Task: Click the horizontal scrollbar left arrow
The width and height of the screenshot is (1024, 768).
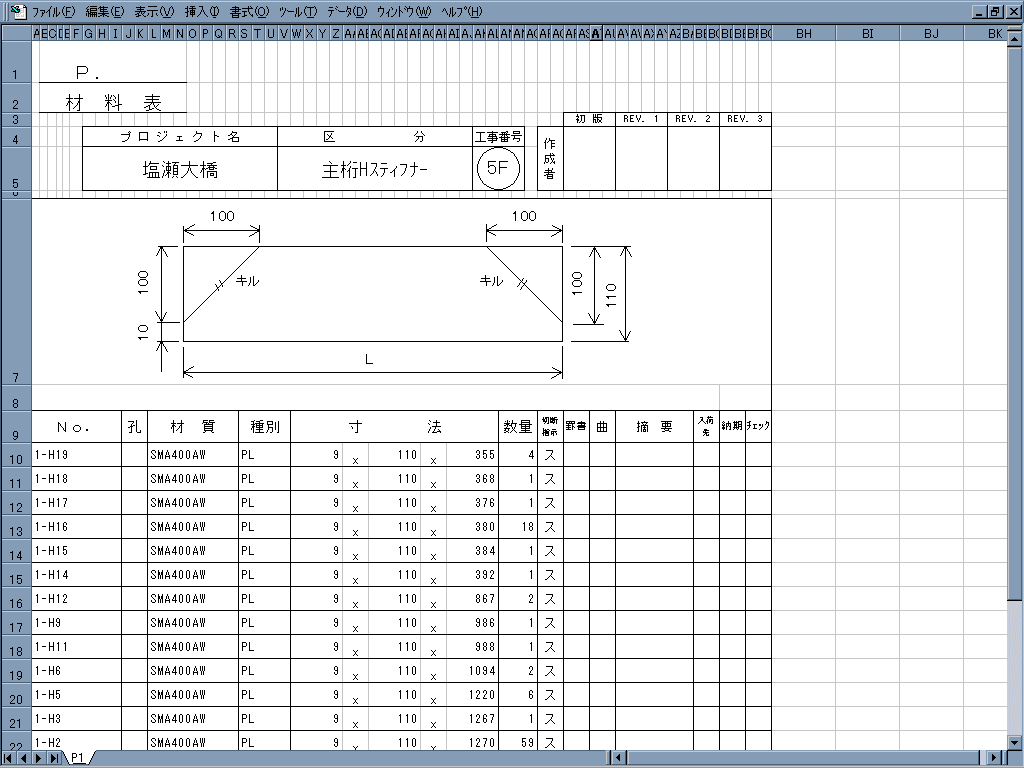Action: (x=619, y=758)
